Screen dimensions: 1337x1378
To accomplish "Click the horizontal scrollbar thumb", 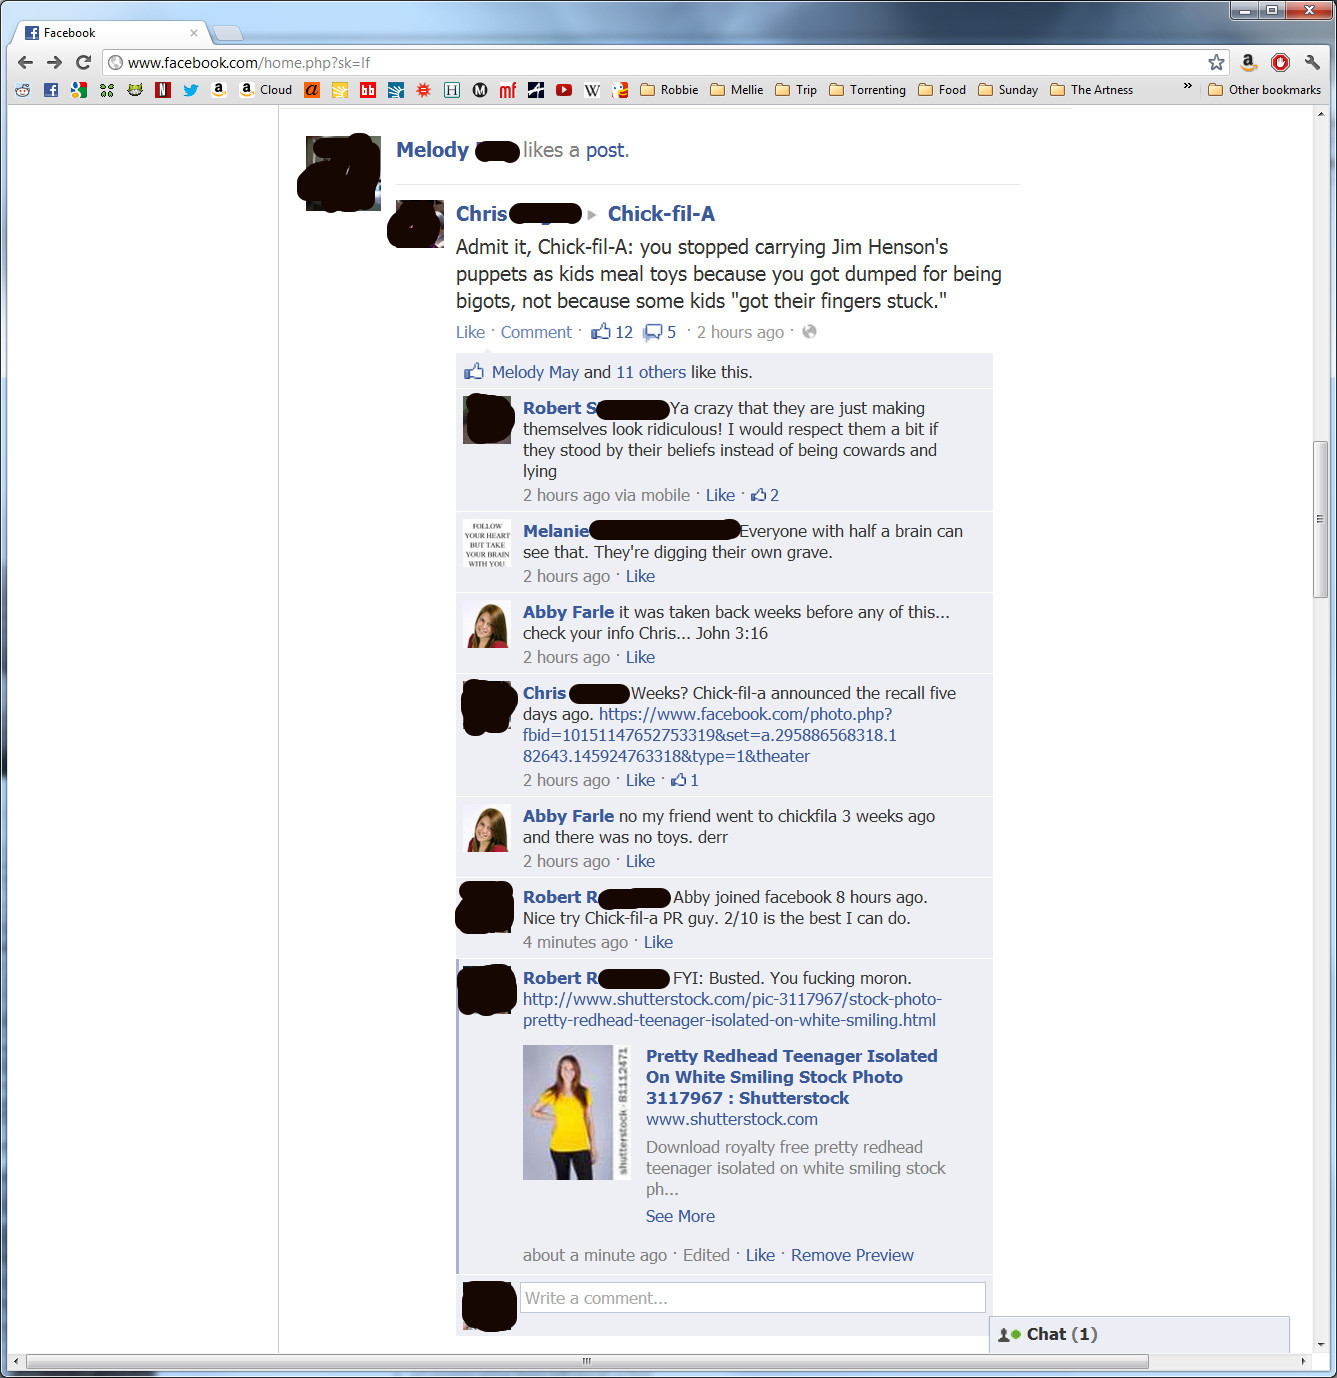I will [587, 1361].
